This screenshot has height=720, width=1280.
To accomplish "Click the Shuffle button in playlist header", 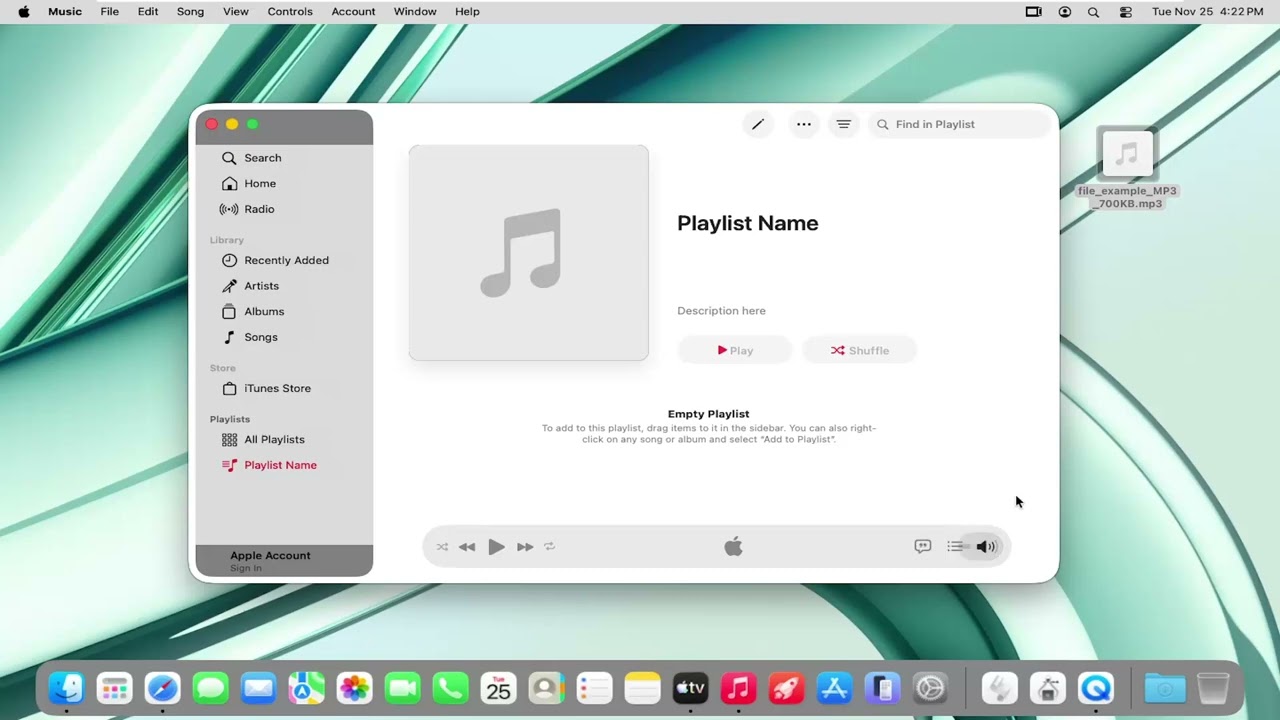I will 860,350.
